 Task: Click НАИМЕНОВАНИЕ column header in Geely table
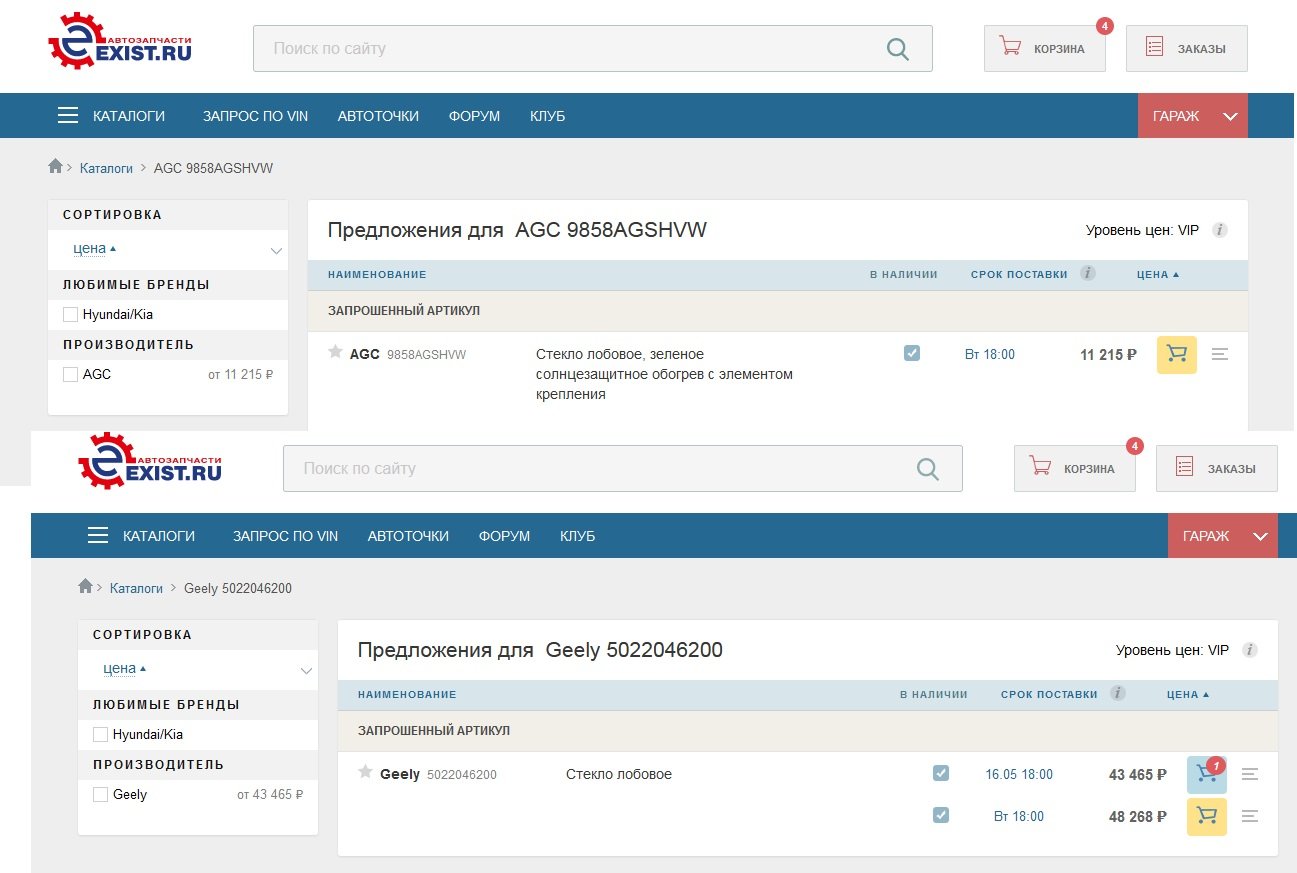pos(407,694)
